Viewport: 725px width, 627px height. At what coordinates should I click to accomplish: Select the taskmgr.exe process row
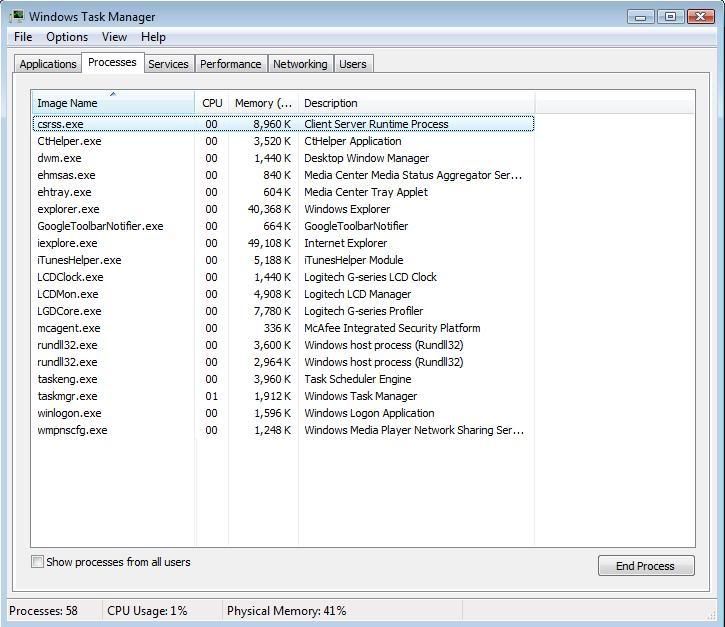tap(68, 396)
